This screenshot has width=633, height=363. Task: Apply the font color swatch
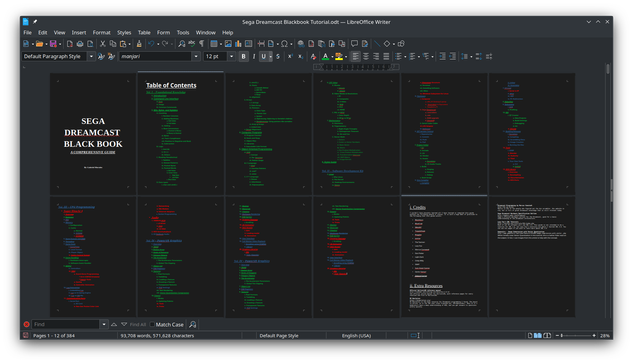[325, 57]
